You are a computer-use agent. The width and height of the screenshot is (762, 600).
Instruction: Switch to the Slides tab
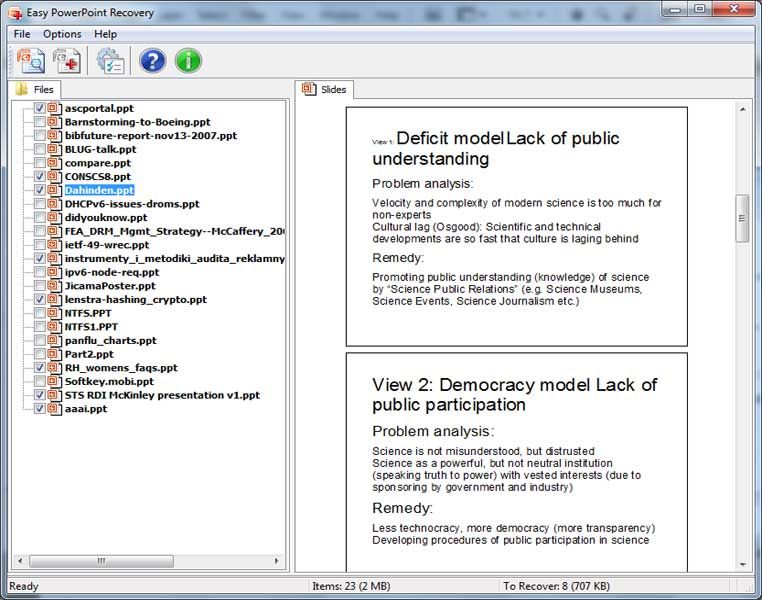click(x=324, y=89)
